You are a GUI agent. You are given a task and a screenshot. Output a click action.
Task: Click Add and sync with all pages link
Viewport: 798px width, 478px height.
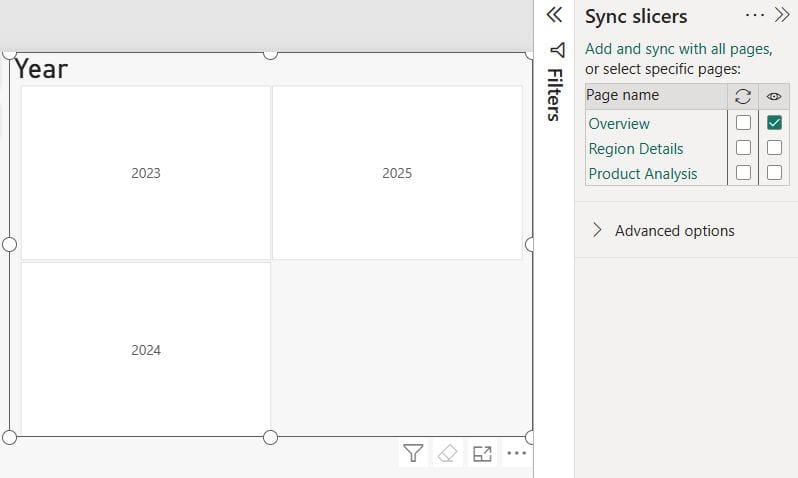coord(678,49)
